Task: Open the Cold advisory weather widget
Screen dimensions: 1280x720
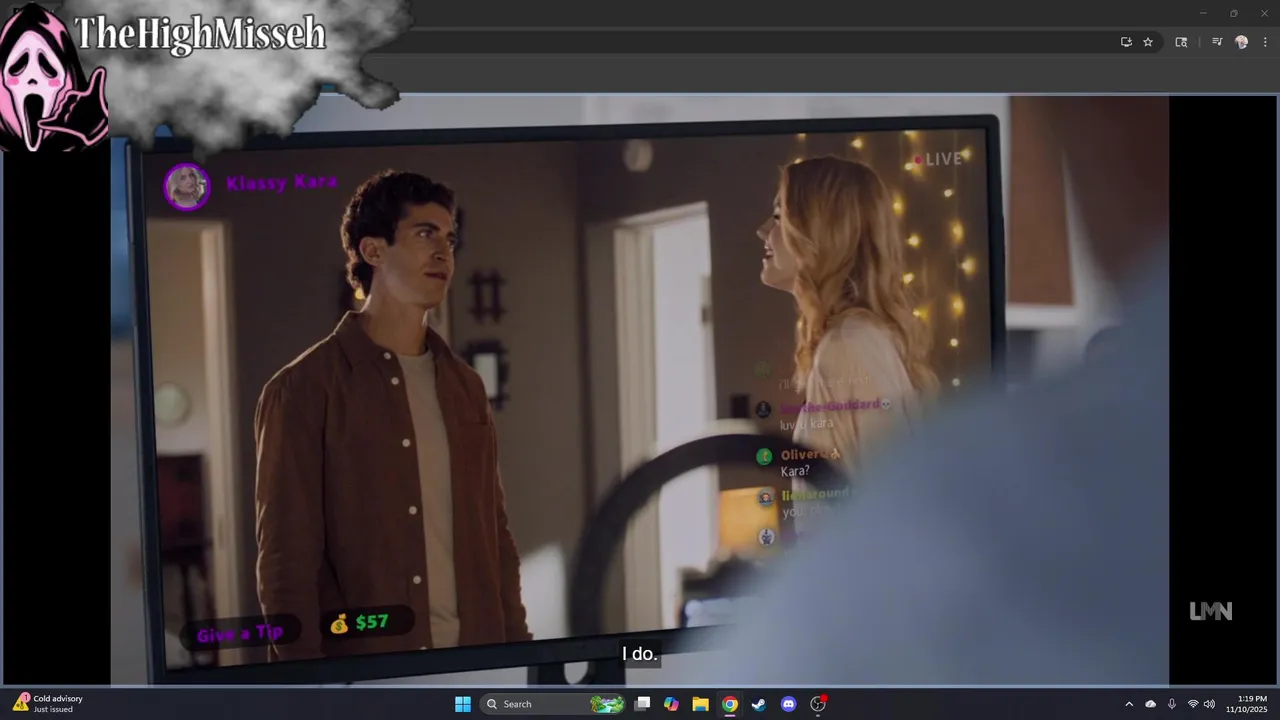Action: point(48,704)
